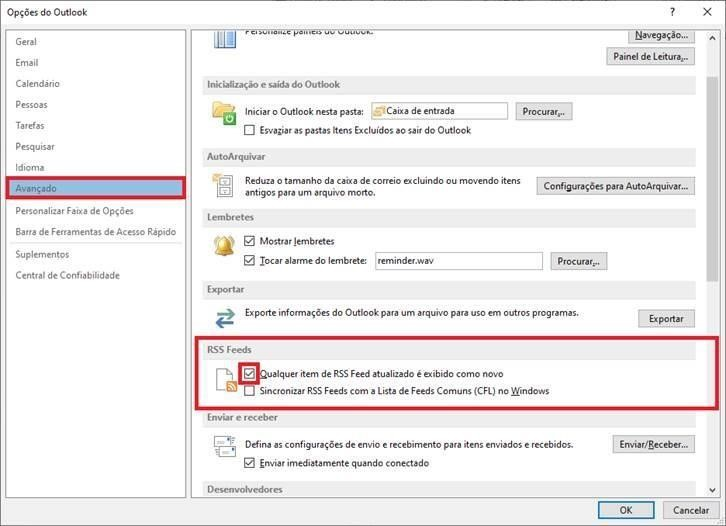Select Tarefas in sidebar
Image resolution: width=726 pixels, height=526 pixels.
[x=96, y=125]
